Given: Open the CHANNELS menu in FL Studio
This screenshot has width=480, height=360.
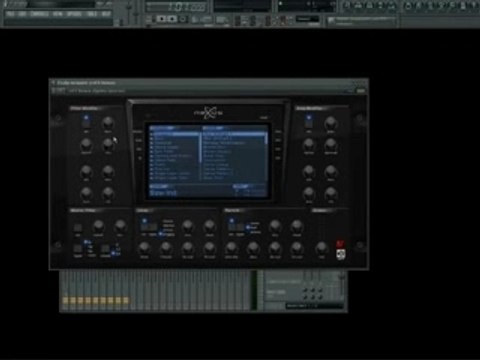Looking at the screenshot, I should [x=39, y=14].
